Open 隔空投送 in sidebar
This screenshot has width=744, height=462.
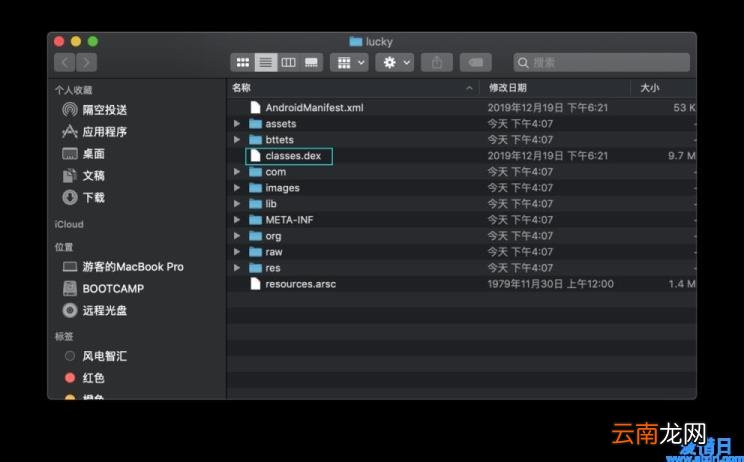[x=94, y=110]
